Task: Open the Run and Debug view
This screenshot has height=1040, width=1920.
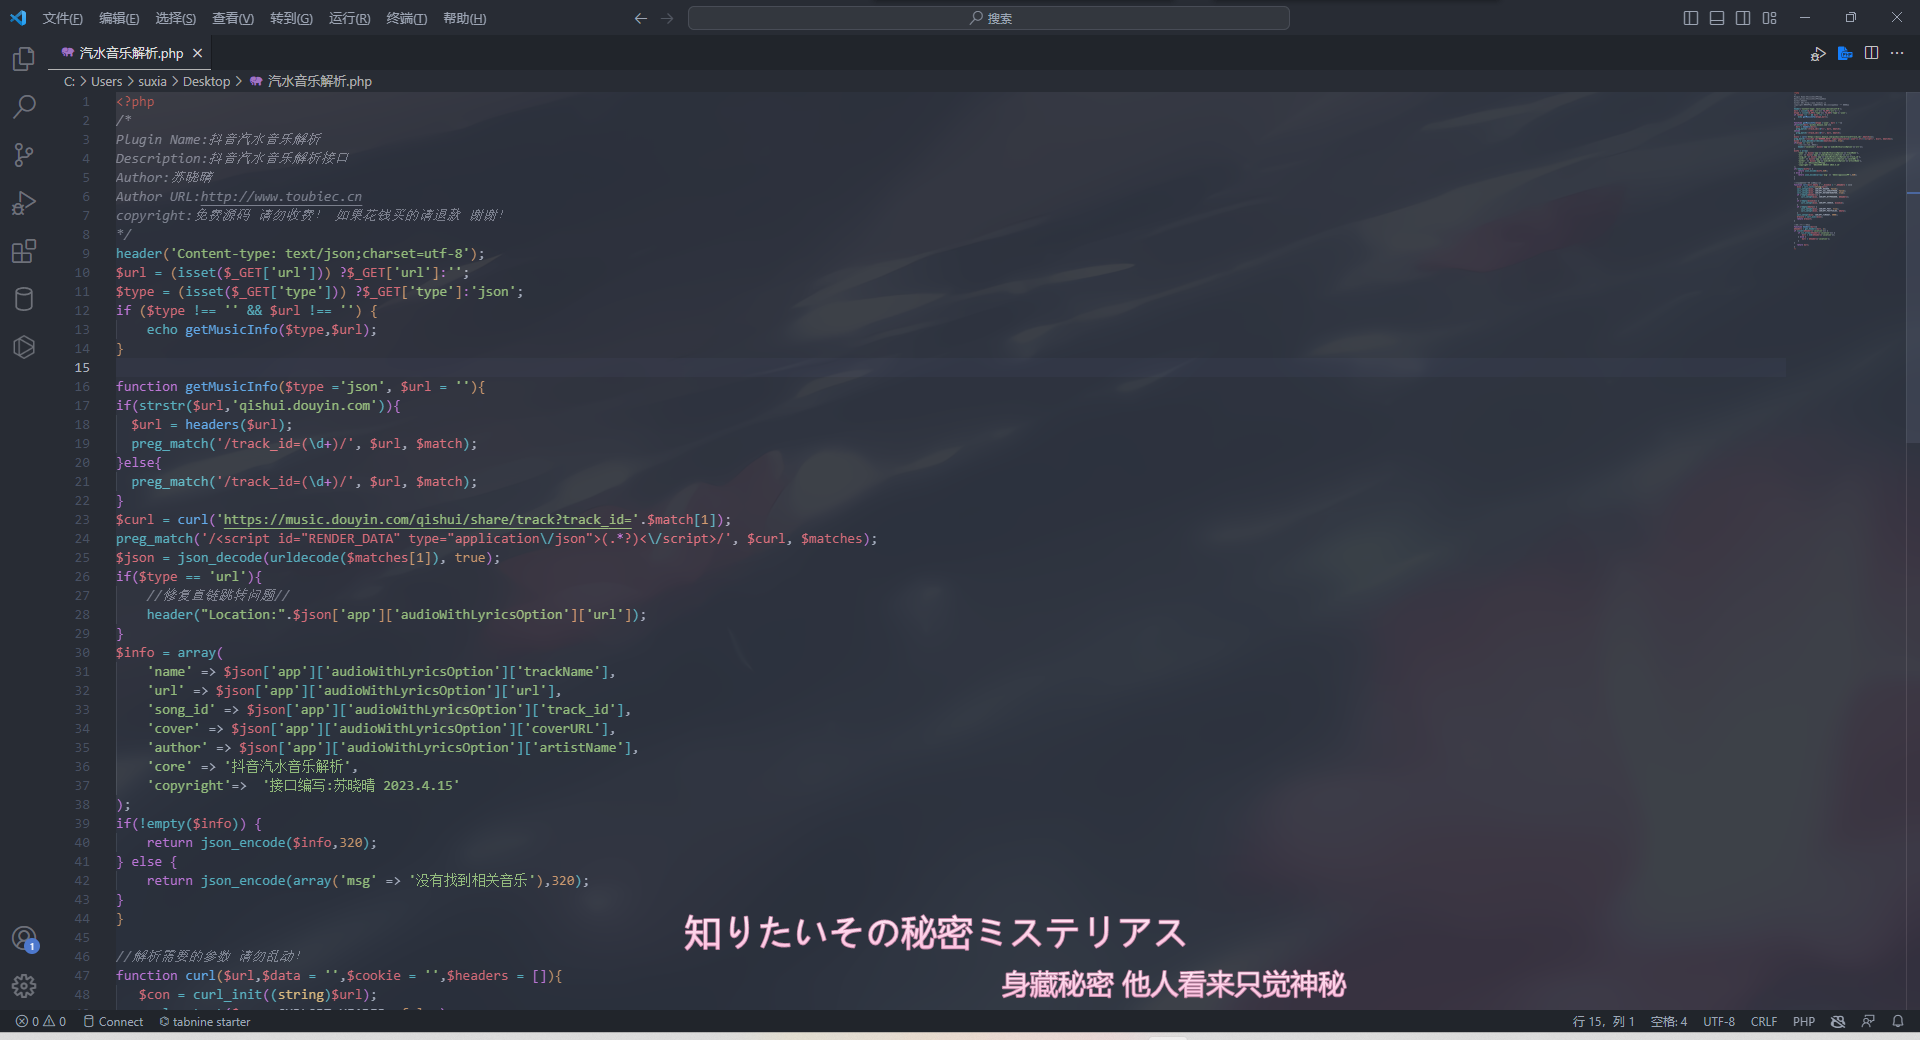Action: pyautogui.click(x=24, y=203)
